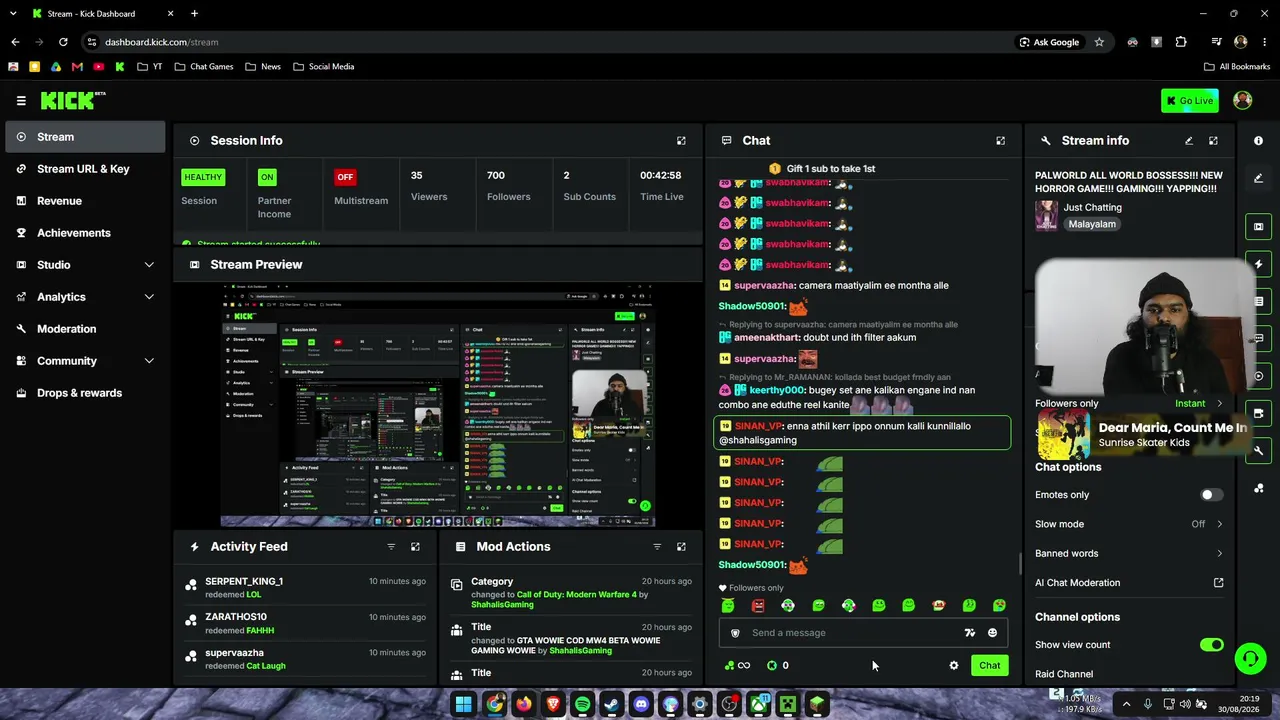
Task: Click the address bar URL
Action: coord(162,42)
